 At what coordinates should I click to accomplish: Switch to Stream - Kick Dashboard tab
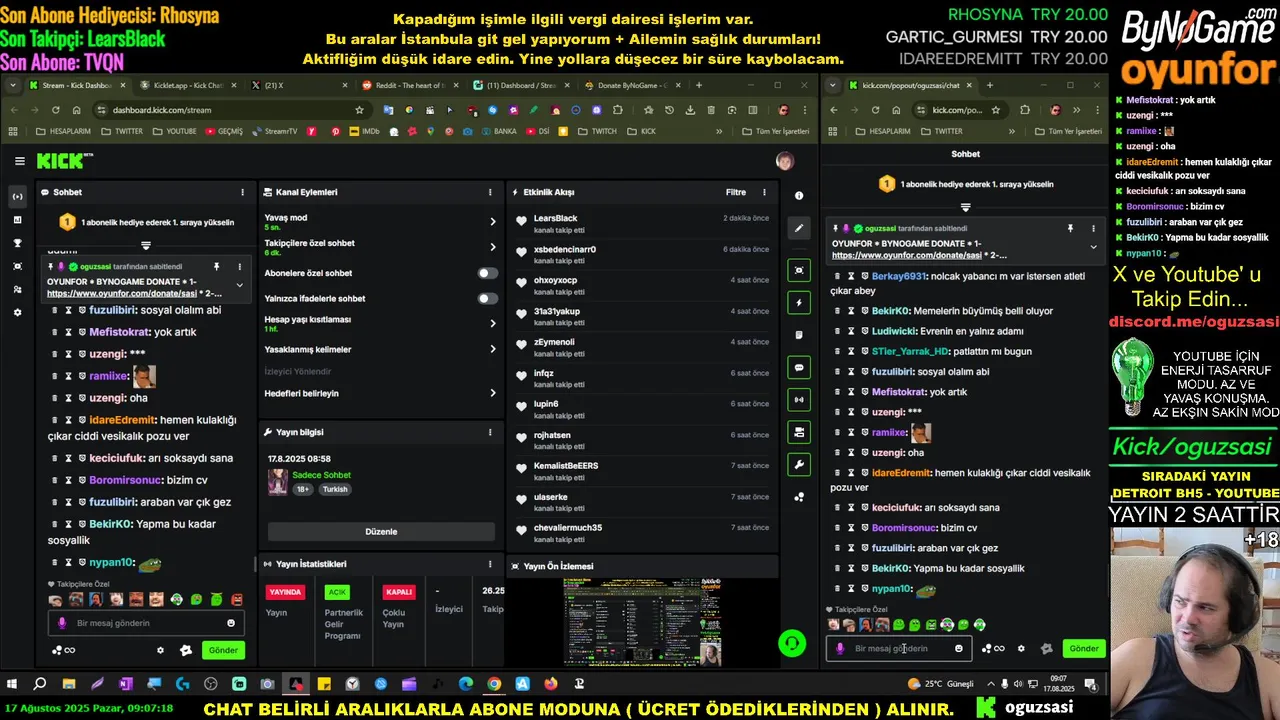pos(76,85)
